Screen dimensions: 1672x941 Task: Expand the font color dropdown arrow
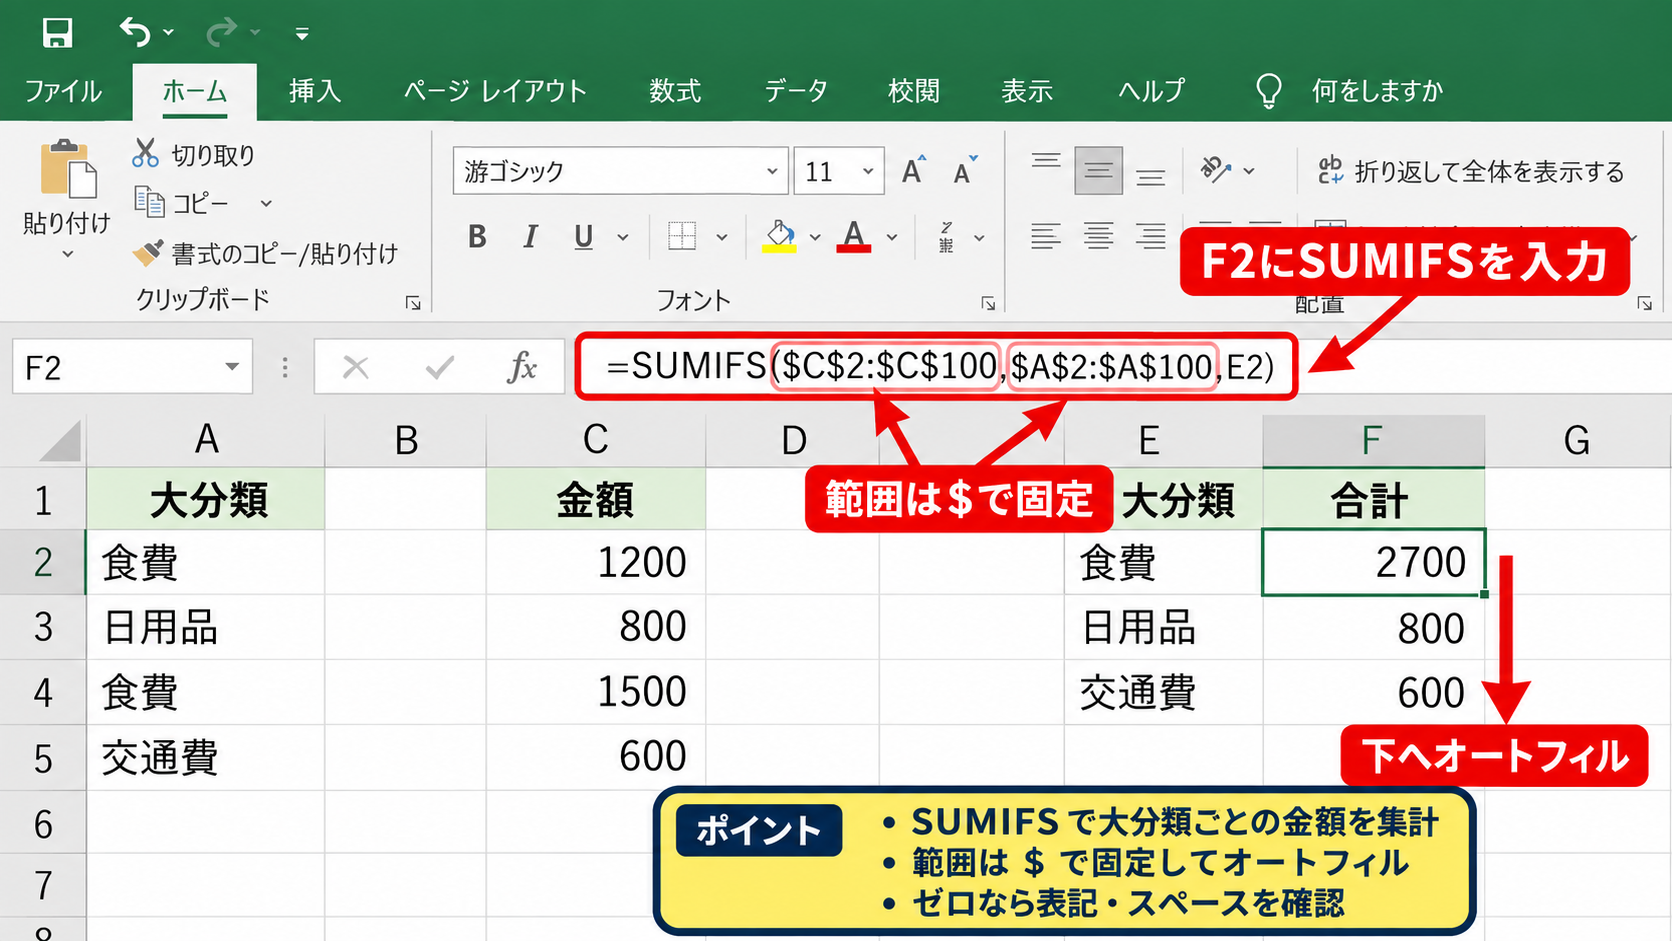892,237
